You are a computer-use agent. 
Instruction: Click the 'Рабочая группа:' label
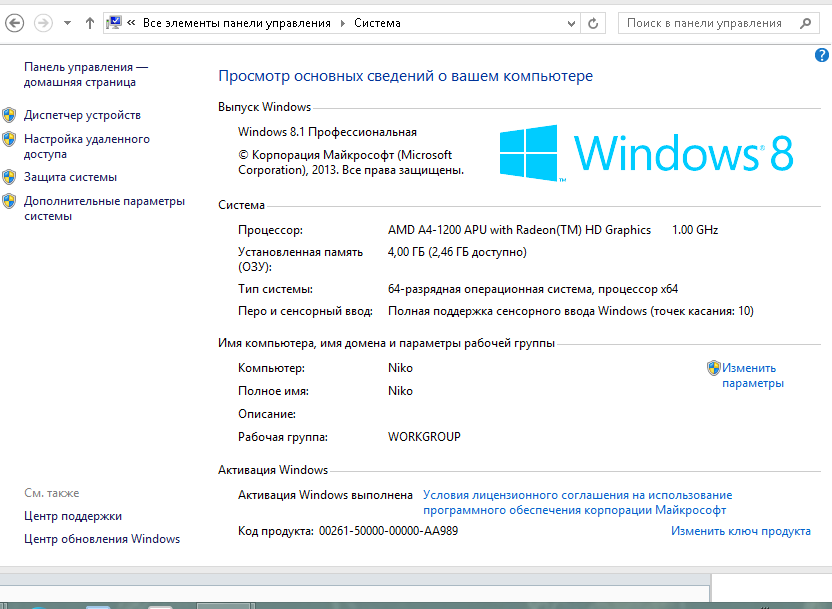(283, 437)
